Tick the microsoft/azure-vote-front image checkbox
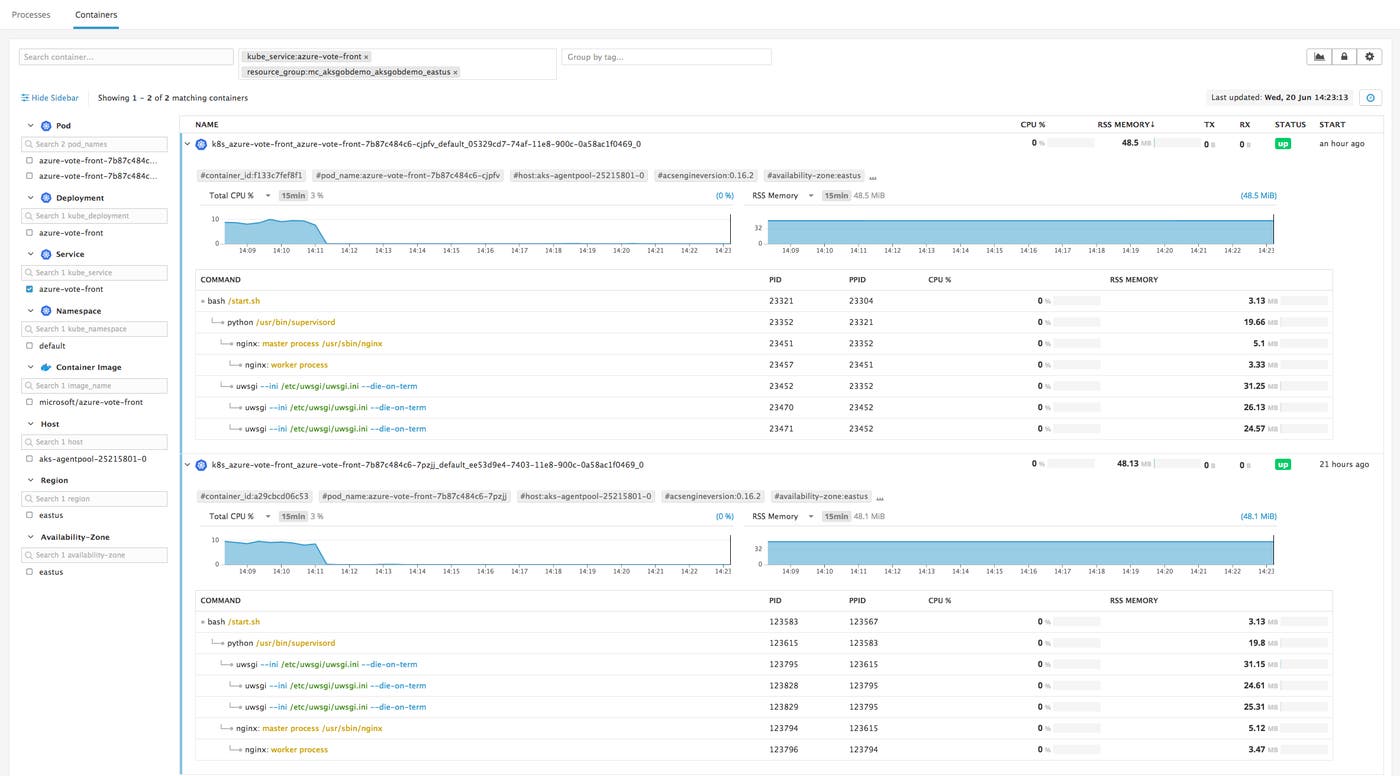This screenshot has width=1400, height=776. click(x=29, y=402)
